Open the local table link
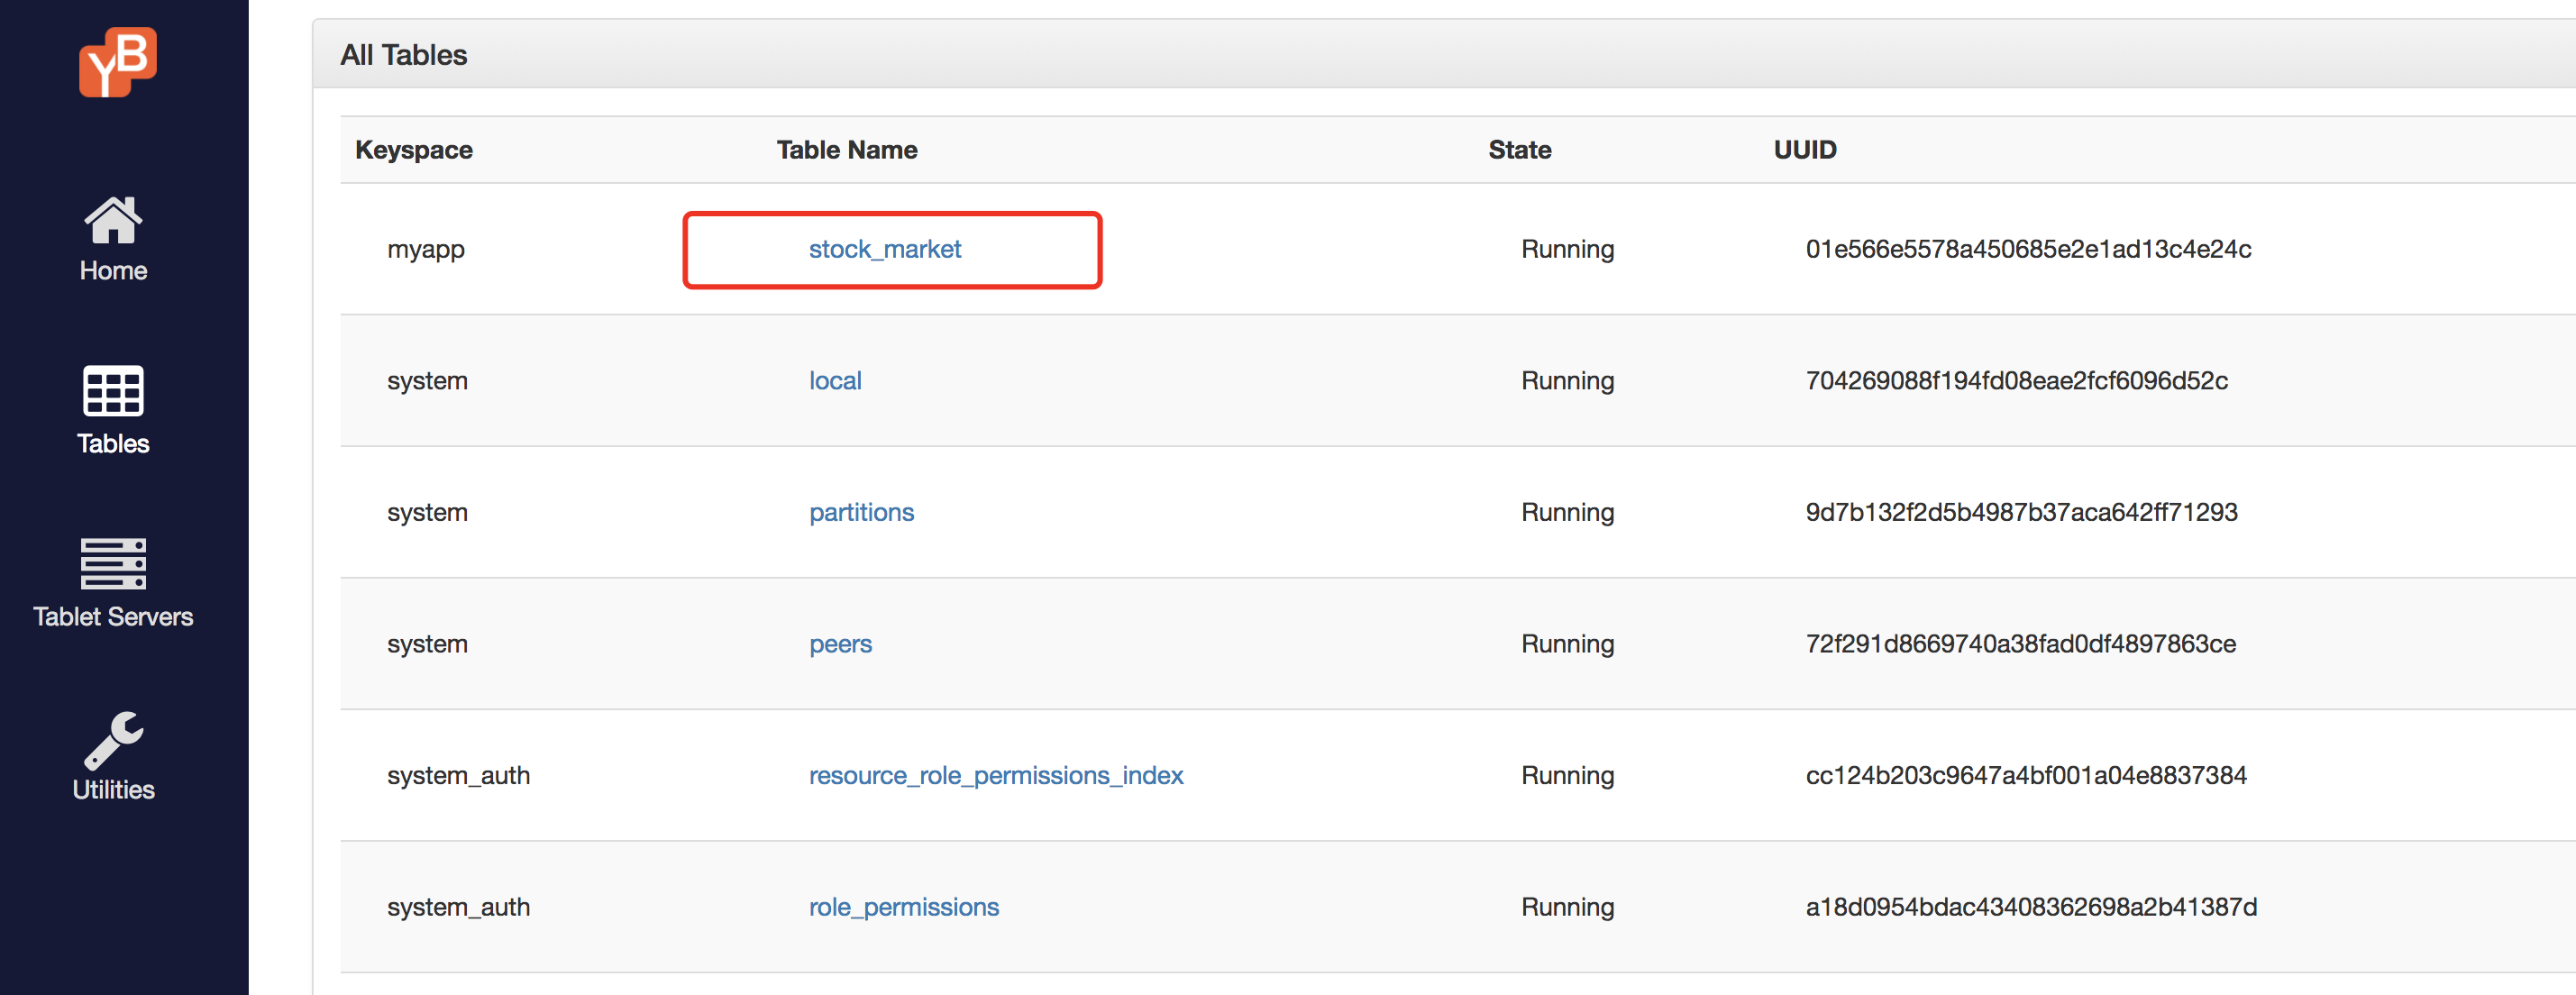Viewport: 2576px width, 995px height. tap(835, 381)
